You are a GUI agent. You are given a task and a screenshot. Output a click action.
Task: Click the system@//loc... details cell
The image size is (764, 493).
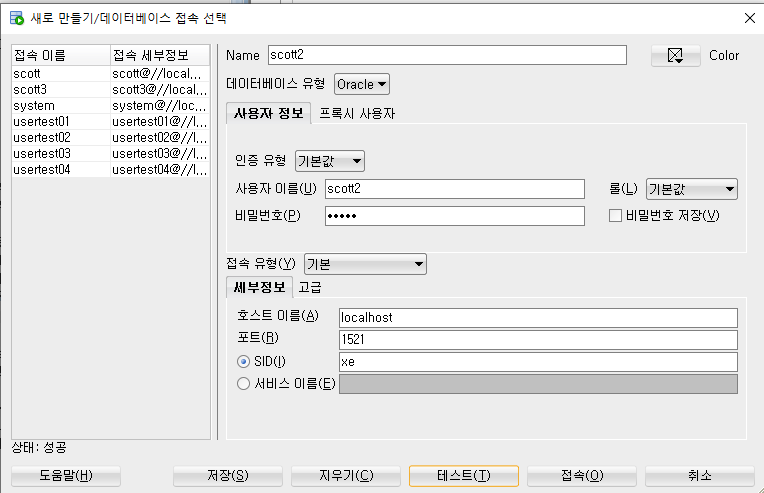pyautogui.click(x=160, y=106)
